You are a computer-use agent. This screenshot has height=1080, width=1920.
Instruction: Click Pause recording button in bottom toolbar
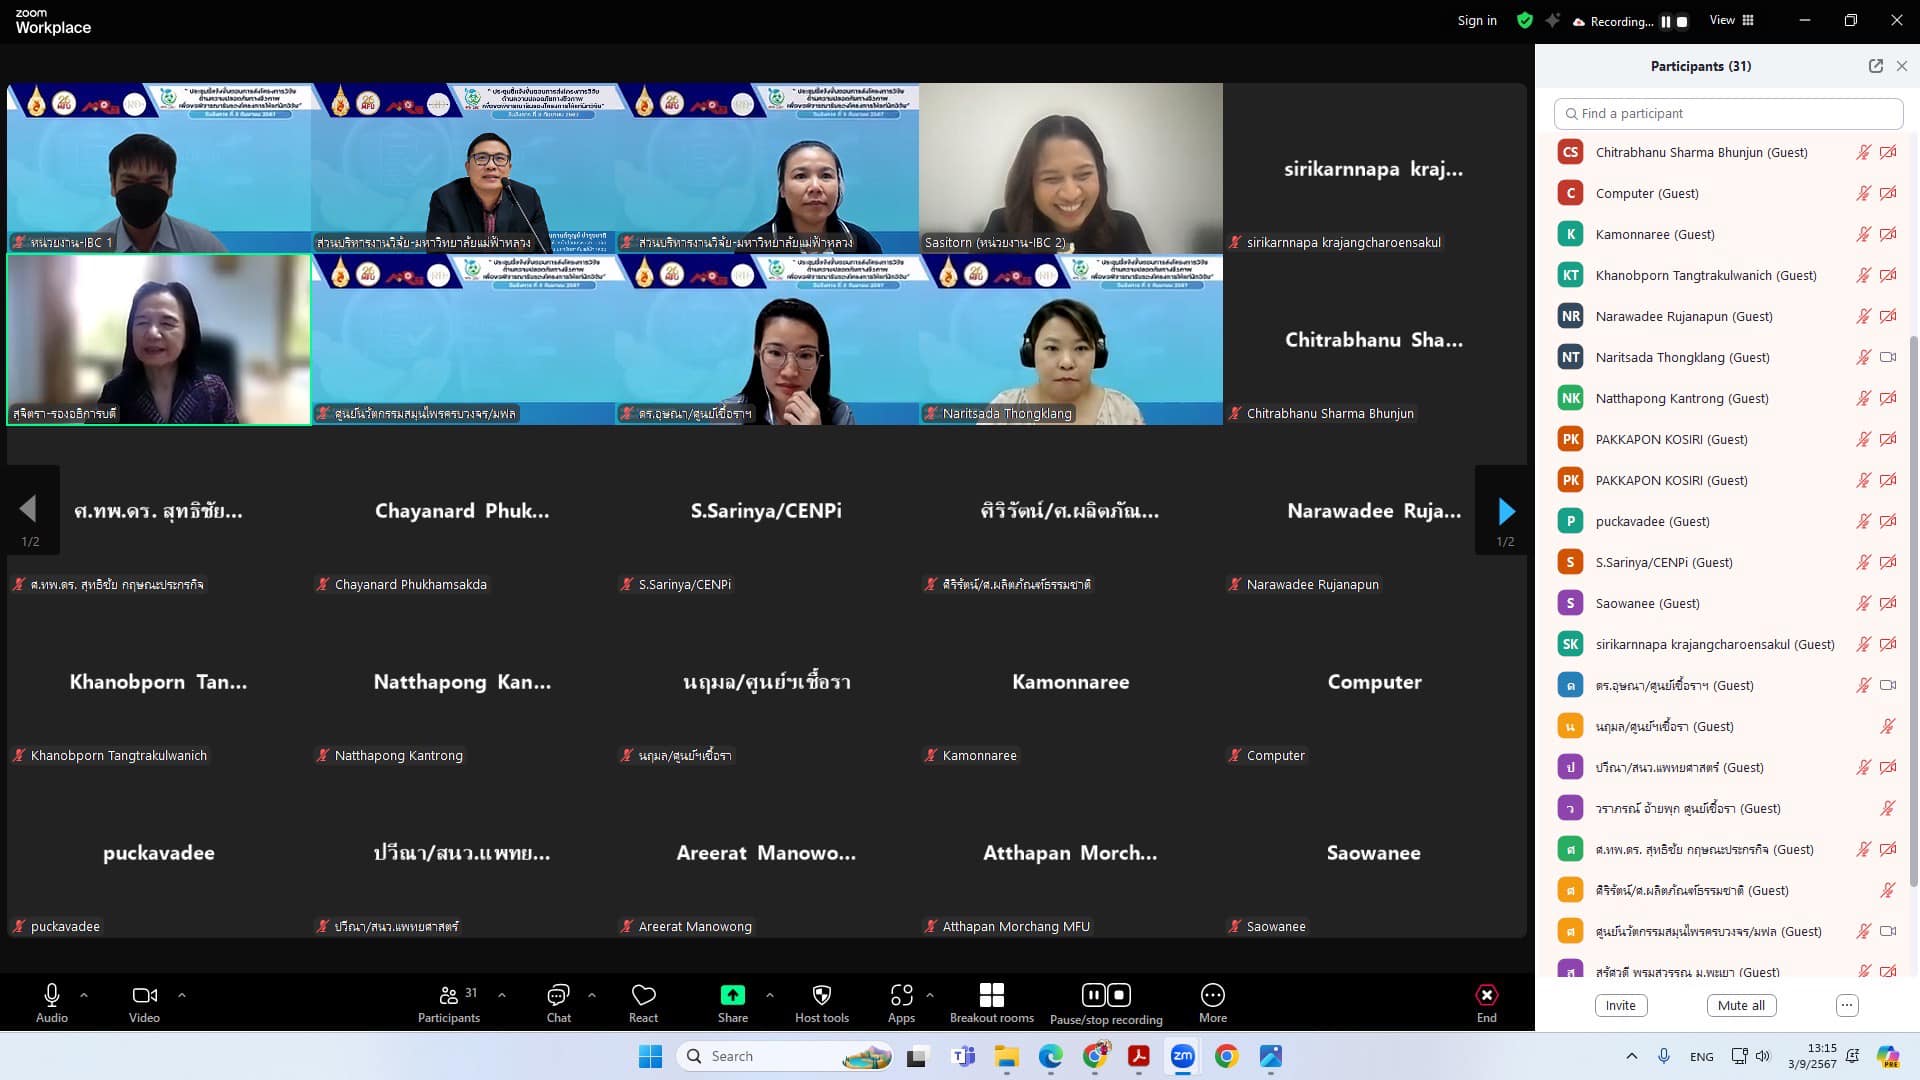point(1094,995)
